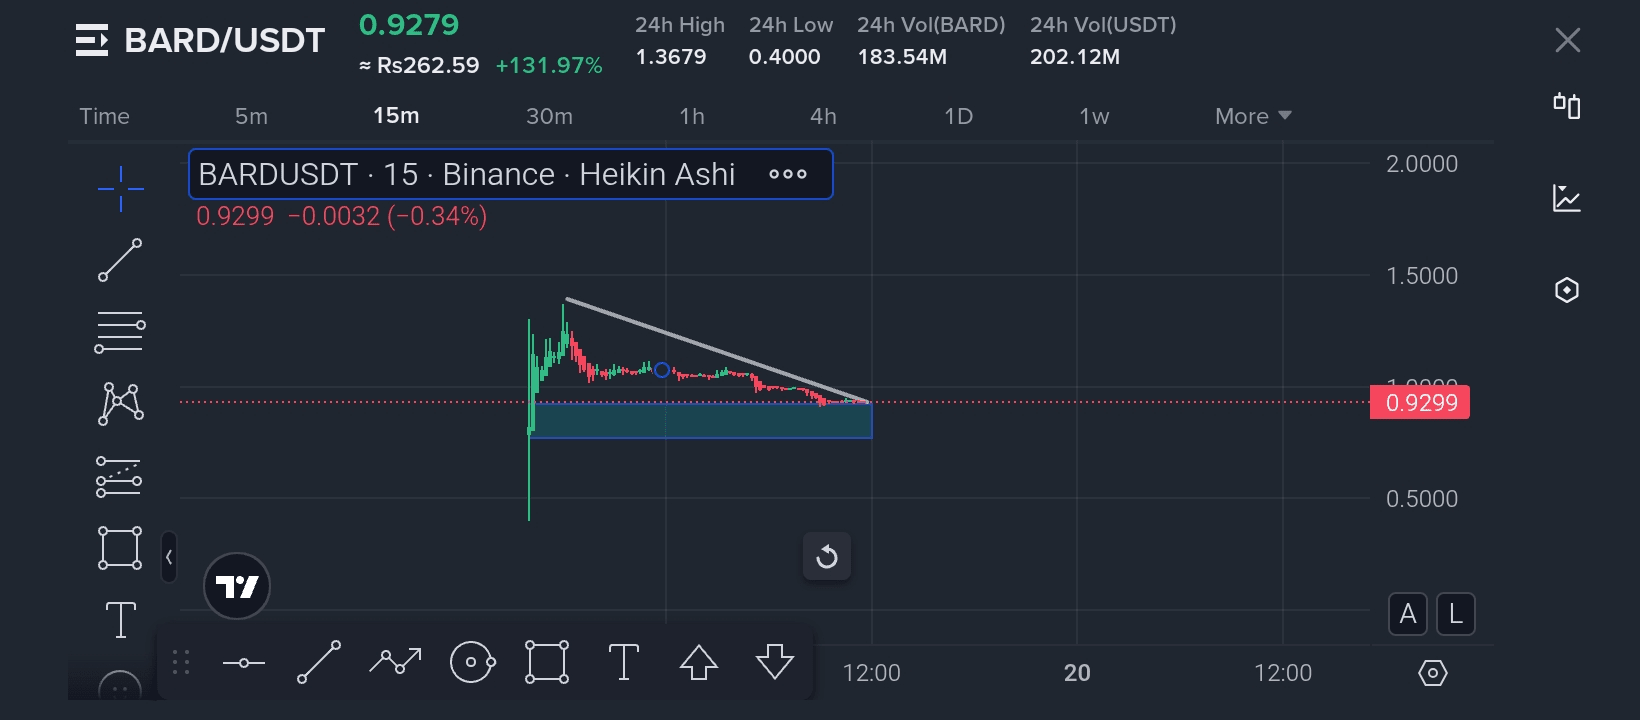Click the 0.9299 current price label

[1420, 403]
